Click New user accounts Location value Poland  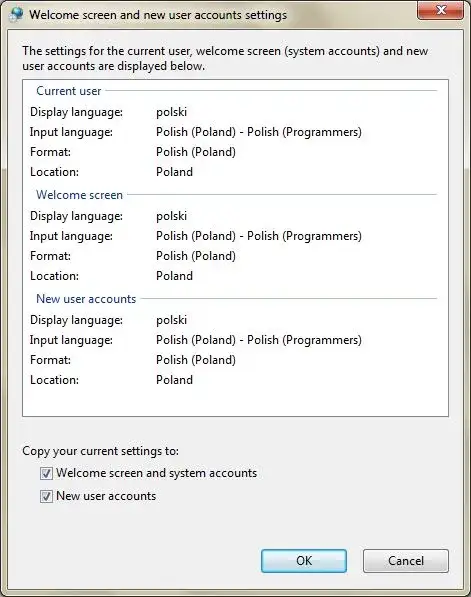pos(174,380)
